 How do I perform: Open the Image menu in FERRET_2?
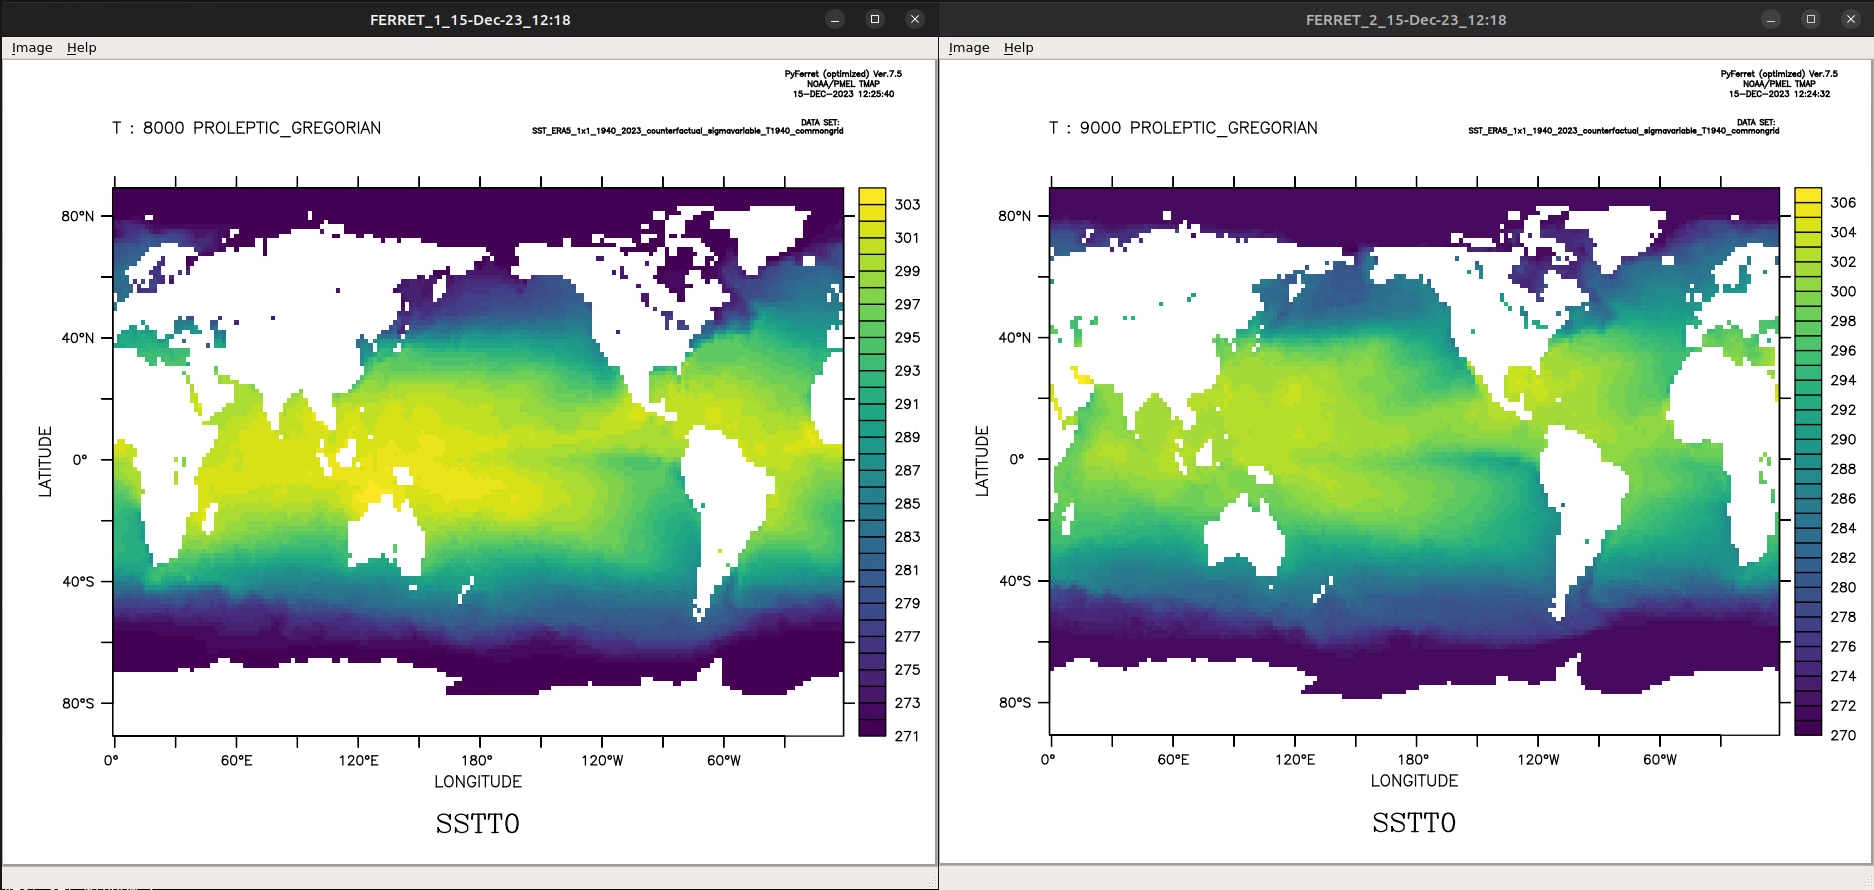(x=968, y=47)
